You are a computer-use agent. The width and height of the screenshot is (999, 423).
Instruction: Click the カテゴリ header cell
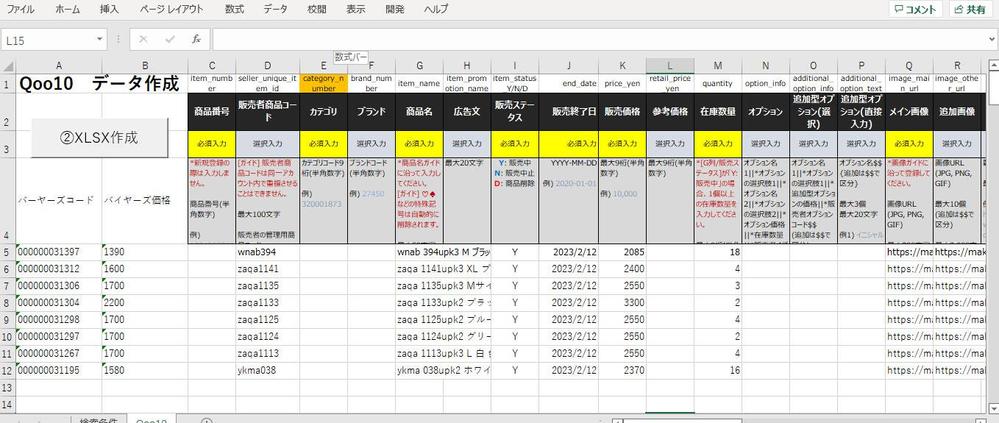coord(324,111)
